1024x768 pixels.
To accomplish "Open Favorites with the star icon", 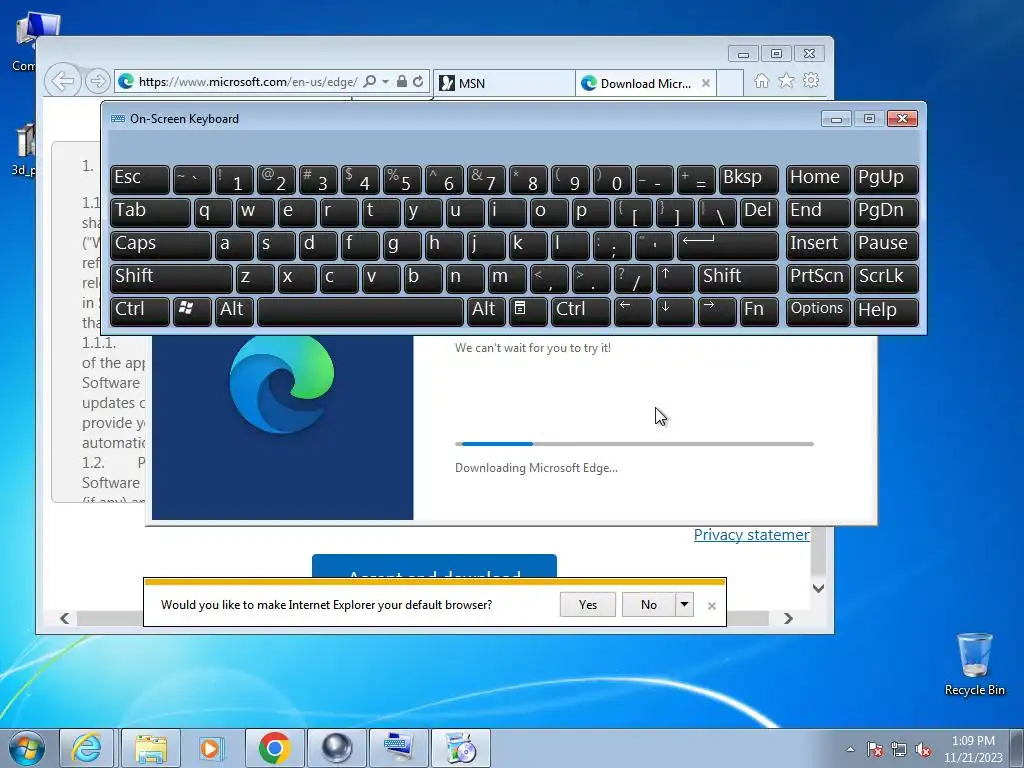I will pos(786,80).
